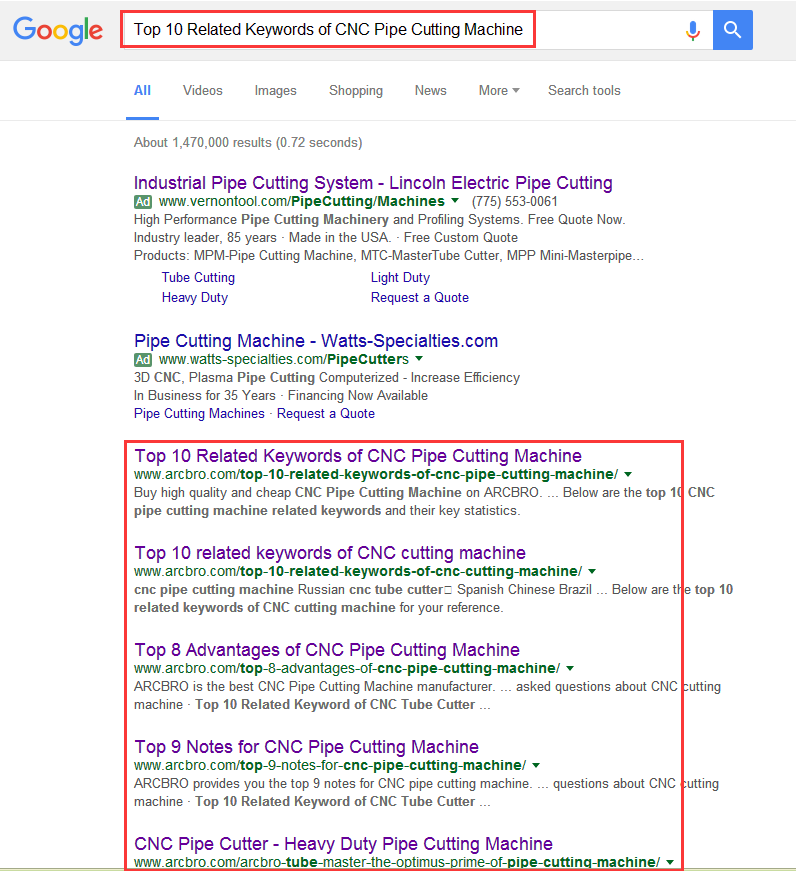Click the microphone voice search icon

(692, 30)
